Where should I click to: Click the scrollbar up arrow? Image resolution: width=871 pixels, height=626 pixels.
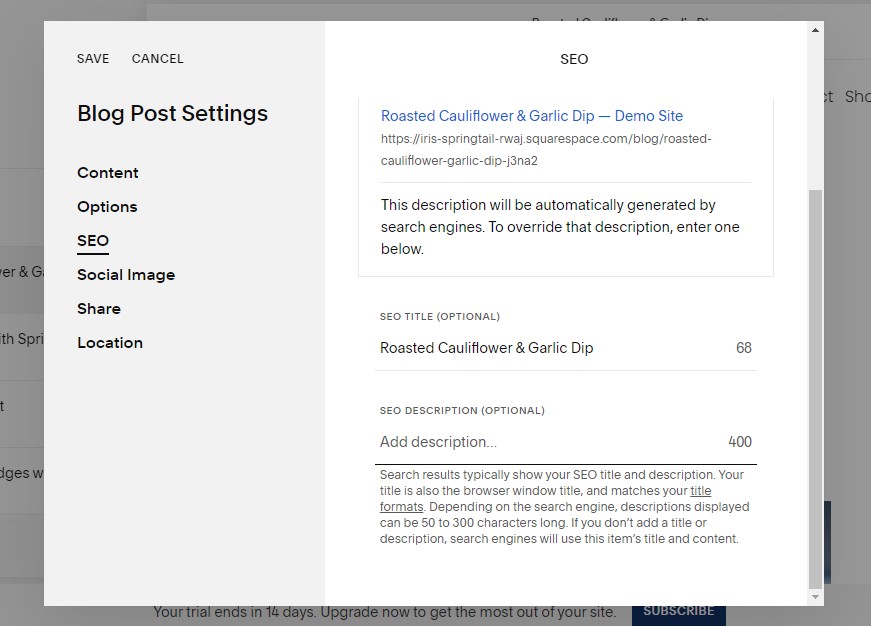coord(815,30)
